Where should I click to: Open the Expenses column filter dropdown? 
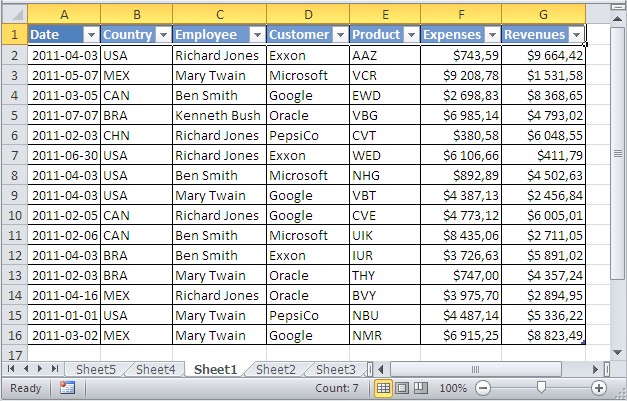[x=493, y=35]
